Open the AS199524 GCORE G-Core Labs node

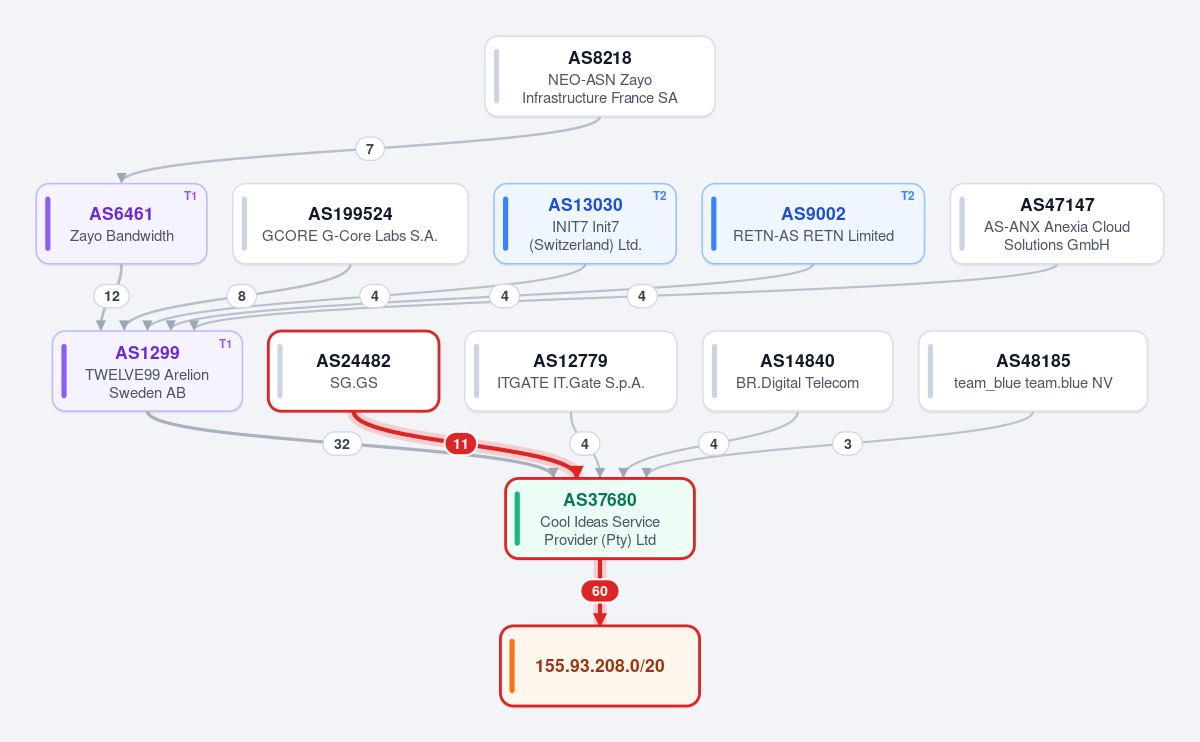[350, 224]
